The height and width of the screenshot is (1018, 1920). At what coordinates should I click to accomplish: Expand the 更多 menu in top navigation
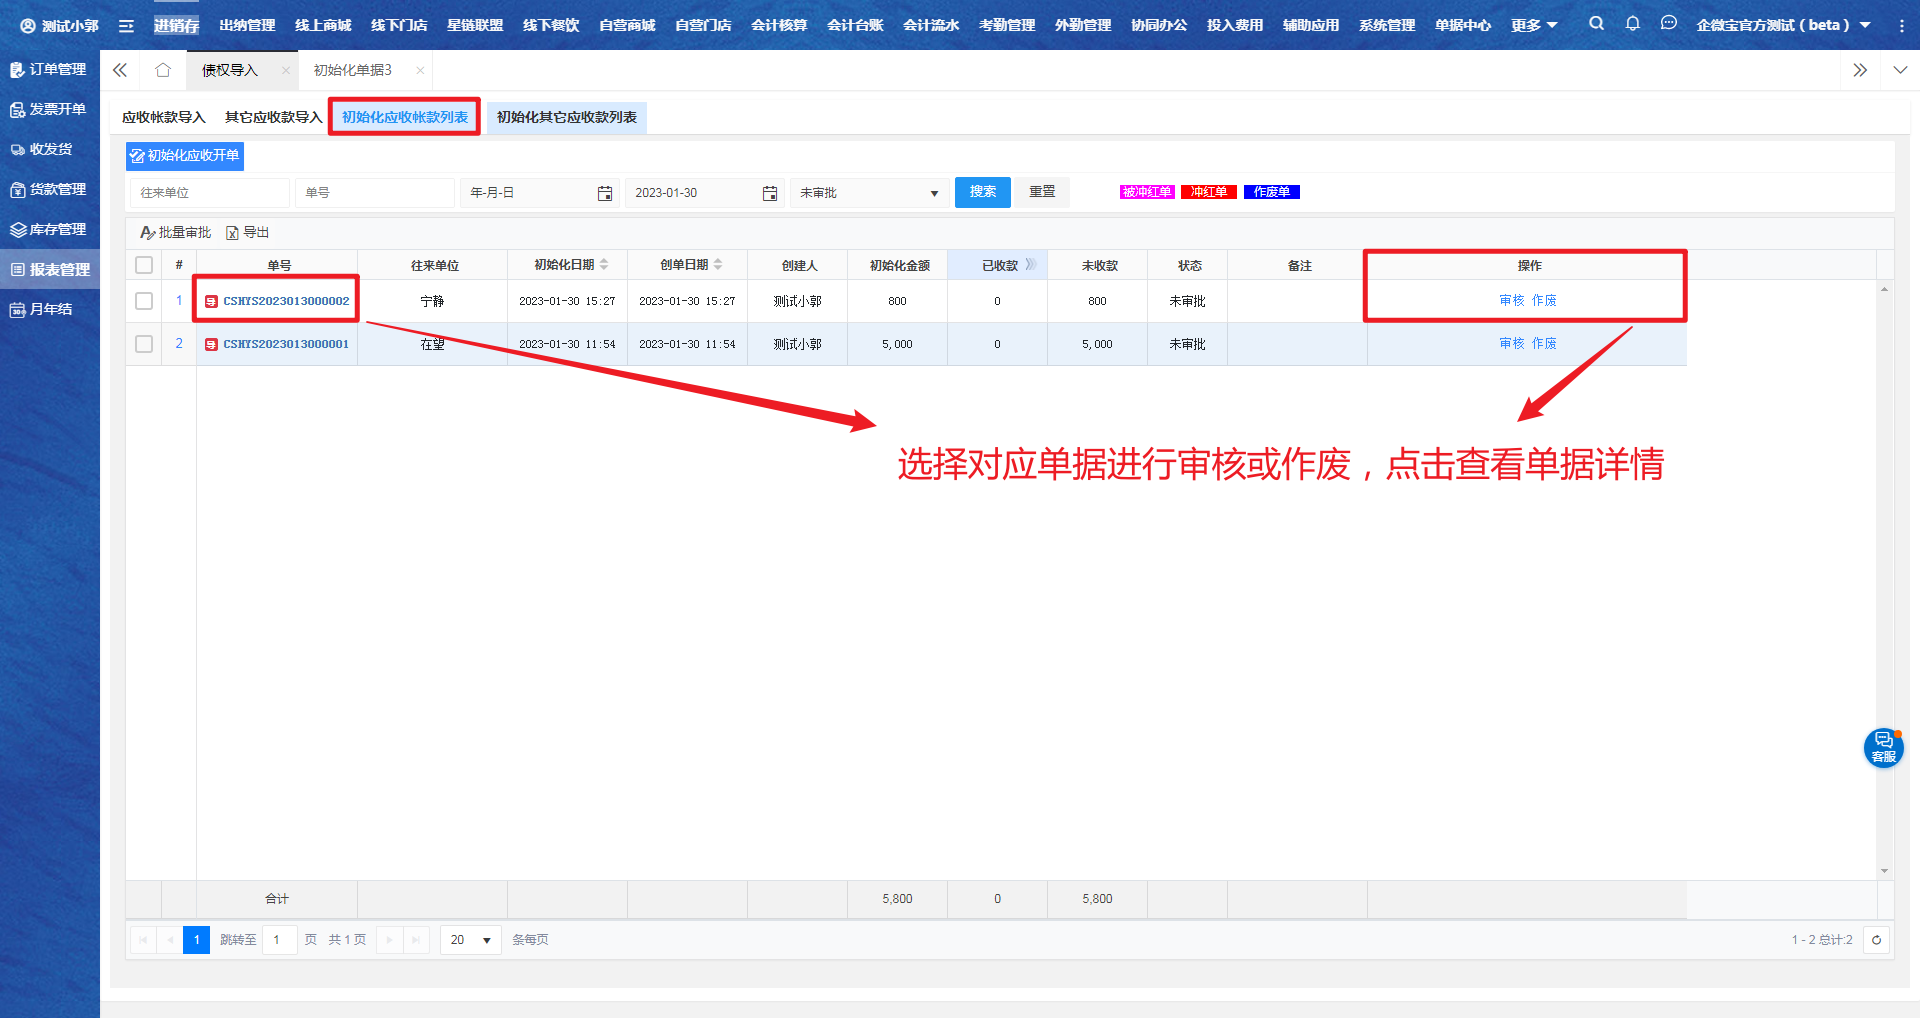pyautogui.click(x=1534, y=25)
